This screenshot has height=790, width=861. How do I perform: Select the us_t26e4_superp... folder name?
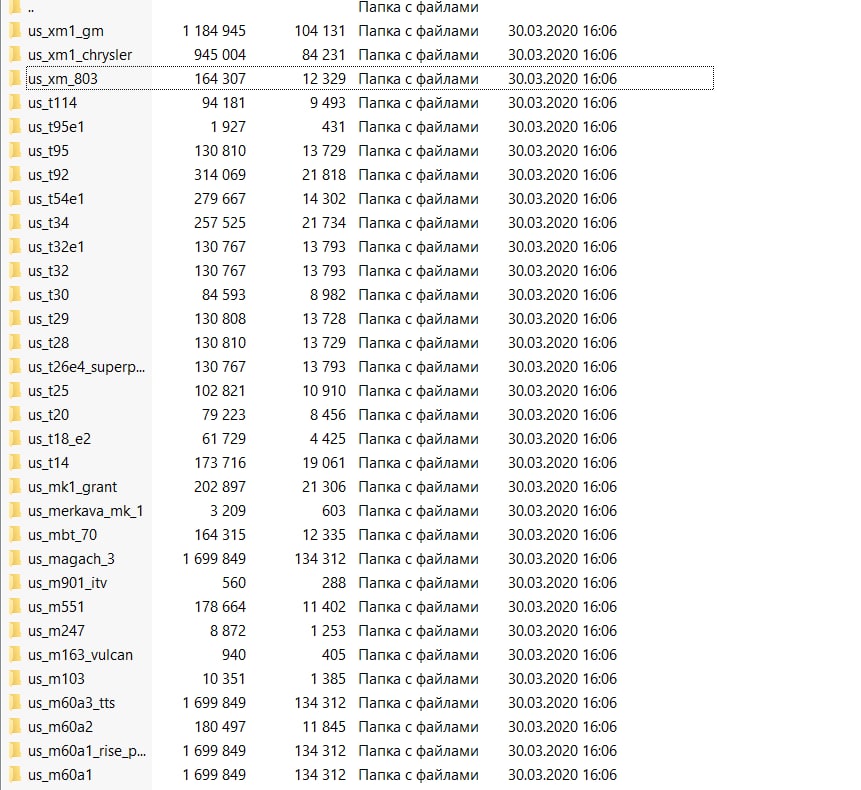point(86,367)
